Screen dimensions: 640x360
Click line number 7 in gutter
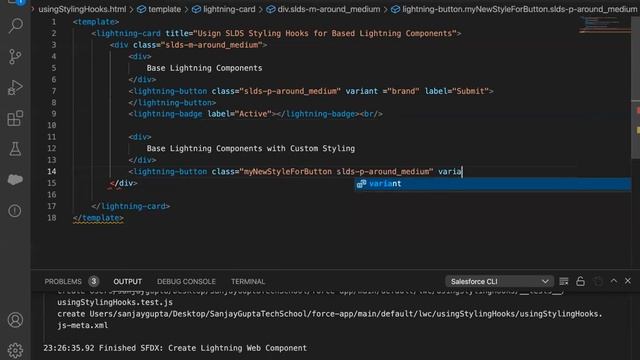coord(53,91)
